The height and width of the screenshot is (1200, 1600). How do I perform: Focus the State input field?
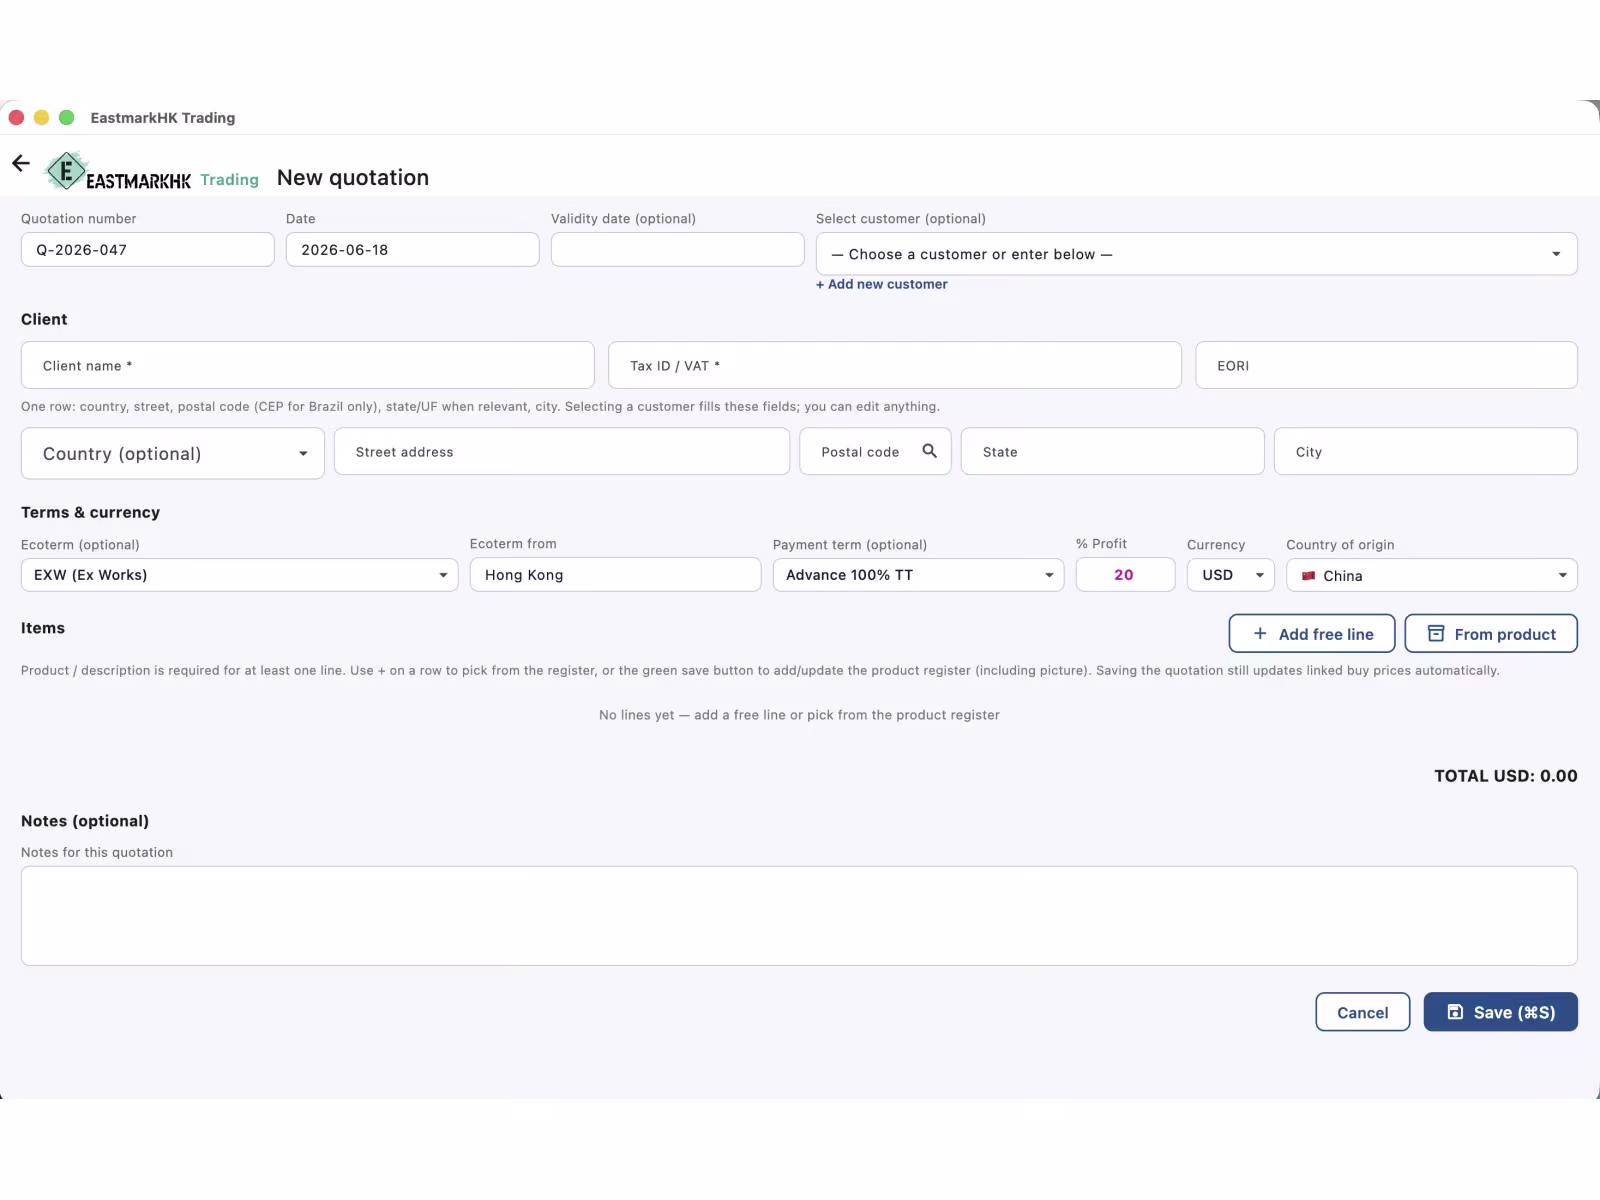point(1112,452)
